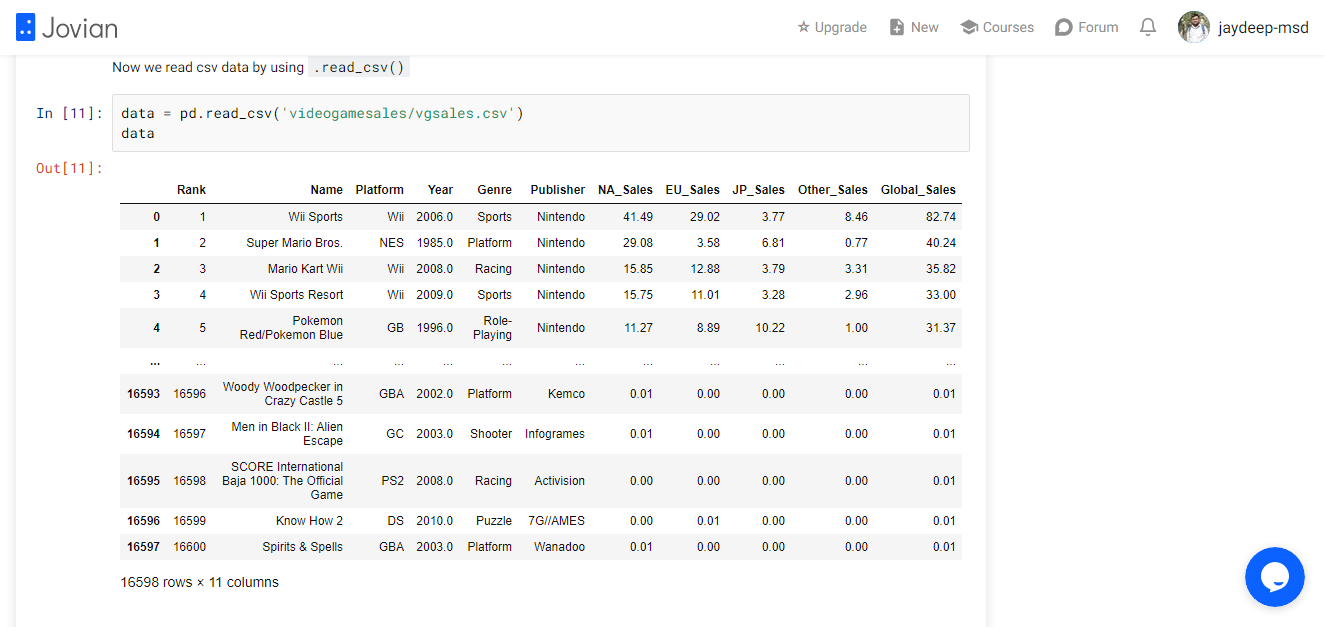Click the Platform column header
Image resolution: width=1325 pixels, height=627 pixels.
[380, 190]
